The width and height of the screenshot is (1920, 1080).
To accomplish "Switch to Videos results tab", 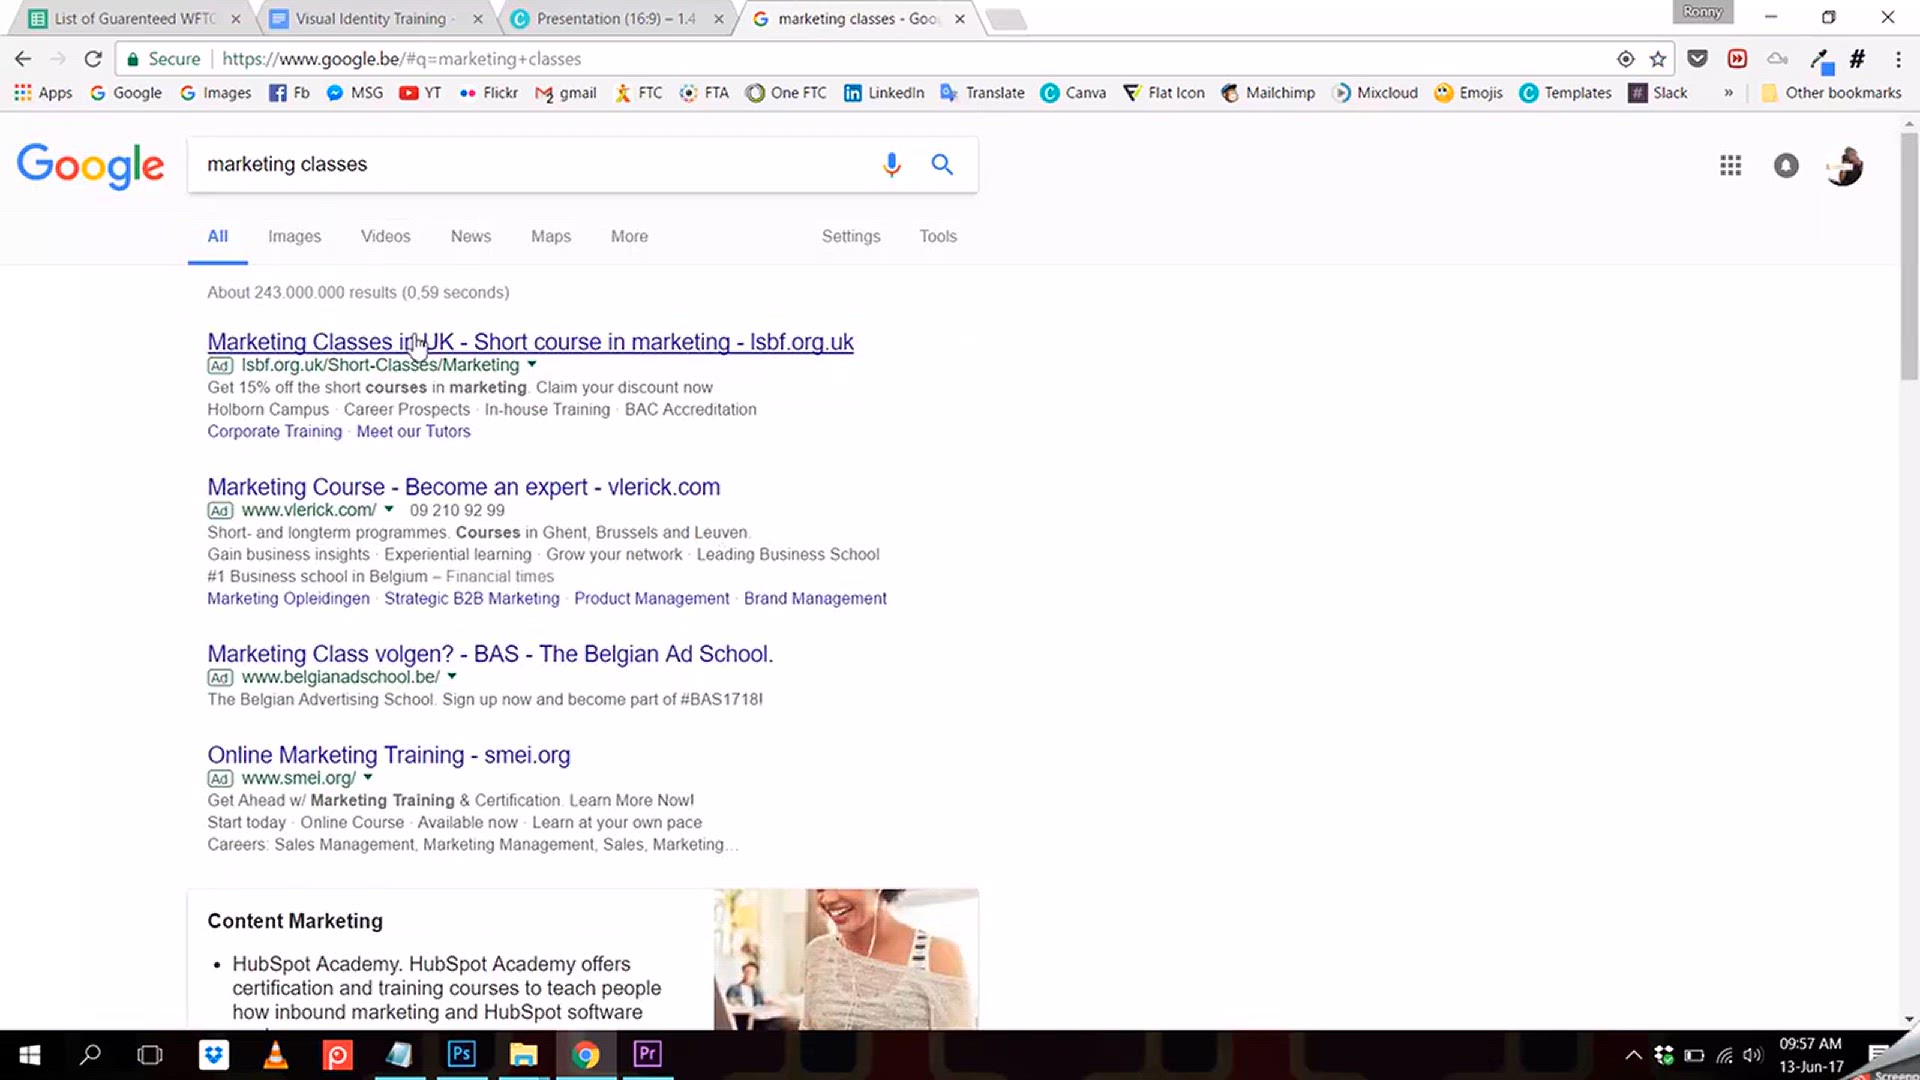I will [385, 236].
